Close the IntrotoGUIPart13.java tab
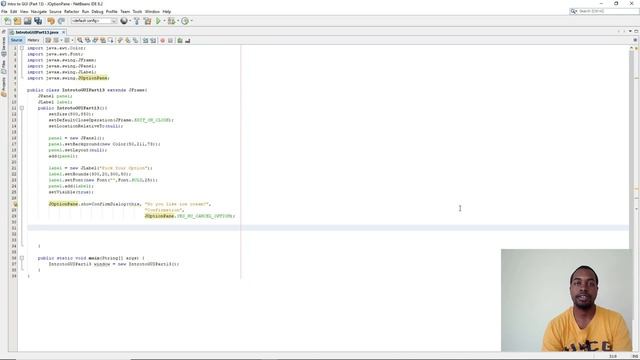Screen dimensions: 640x360 click(64, 32)
